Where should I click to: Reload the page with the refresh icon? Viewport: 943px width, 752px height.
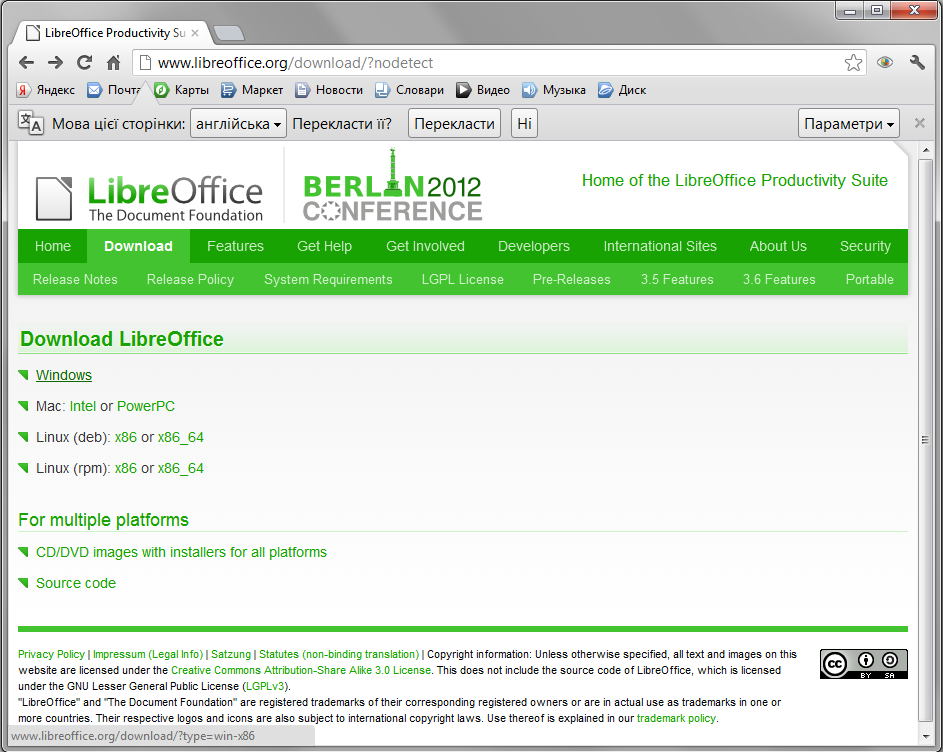click(84, 63)
